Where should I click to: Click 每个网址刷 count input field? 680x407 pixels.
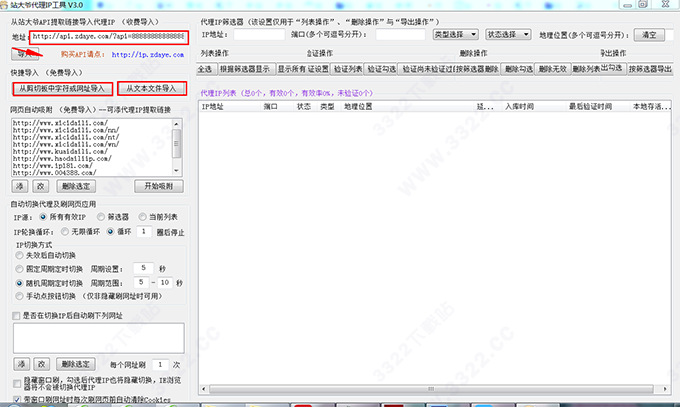click(160, 364)
